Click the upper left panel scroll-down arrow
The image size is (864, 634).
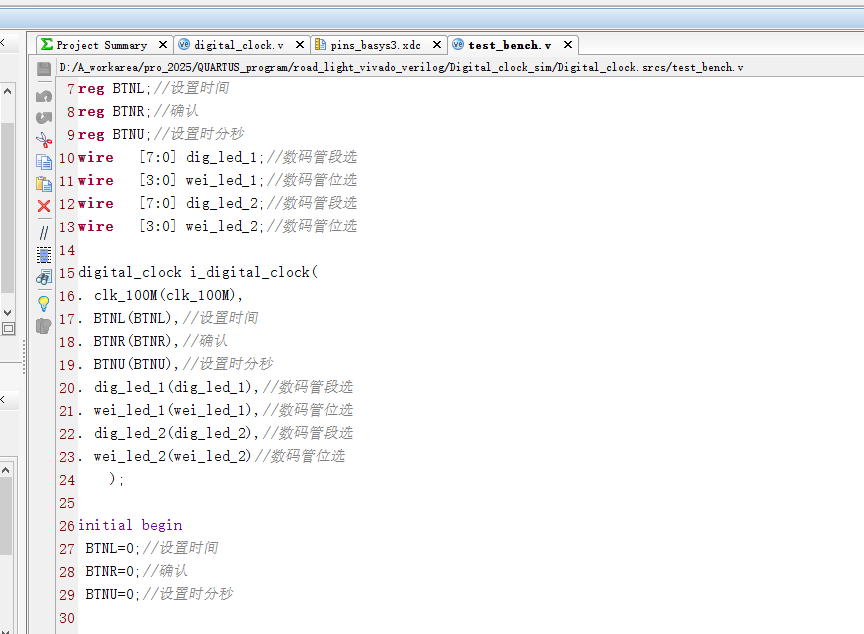(7, 312)
